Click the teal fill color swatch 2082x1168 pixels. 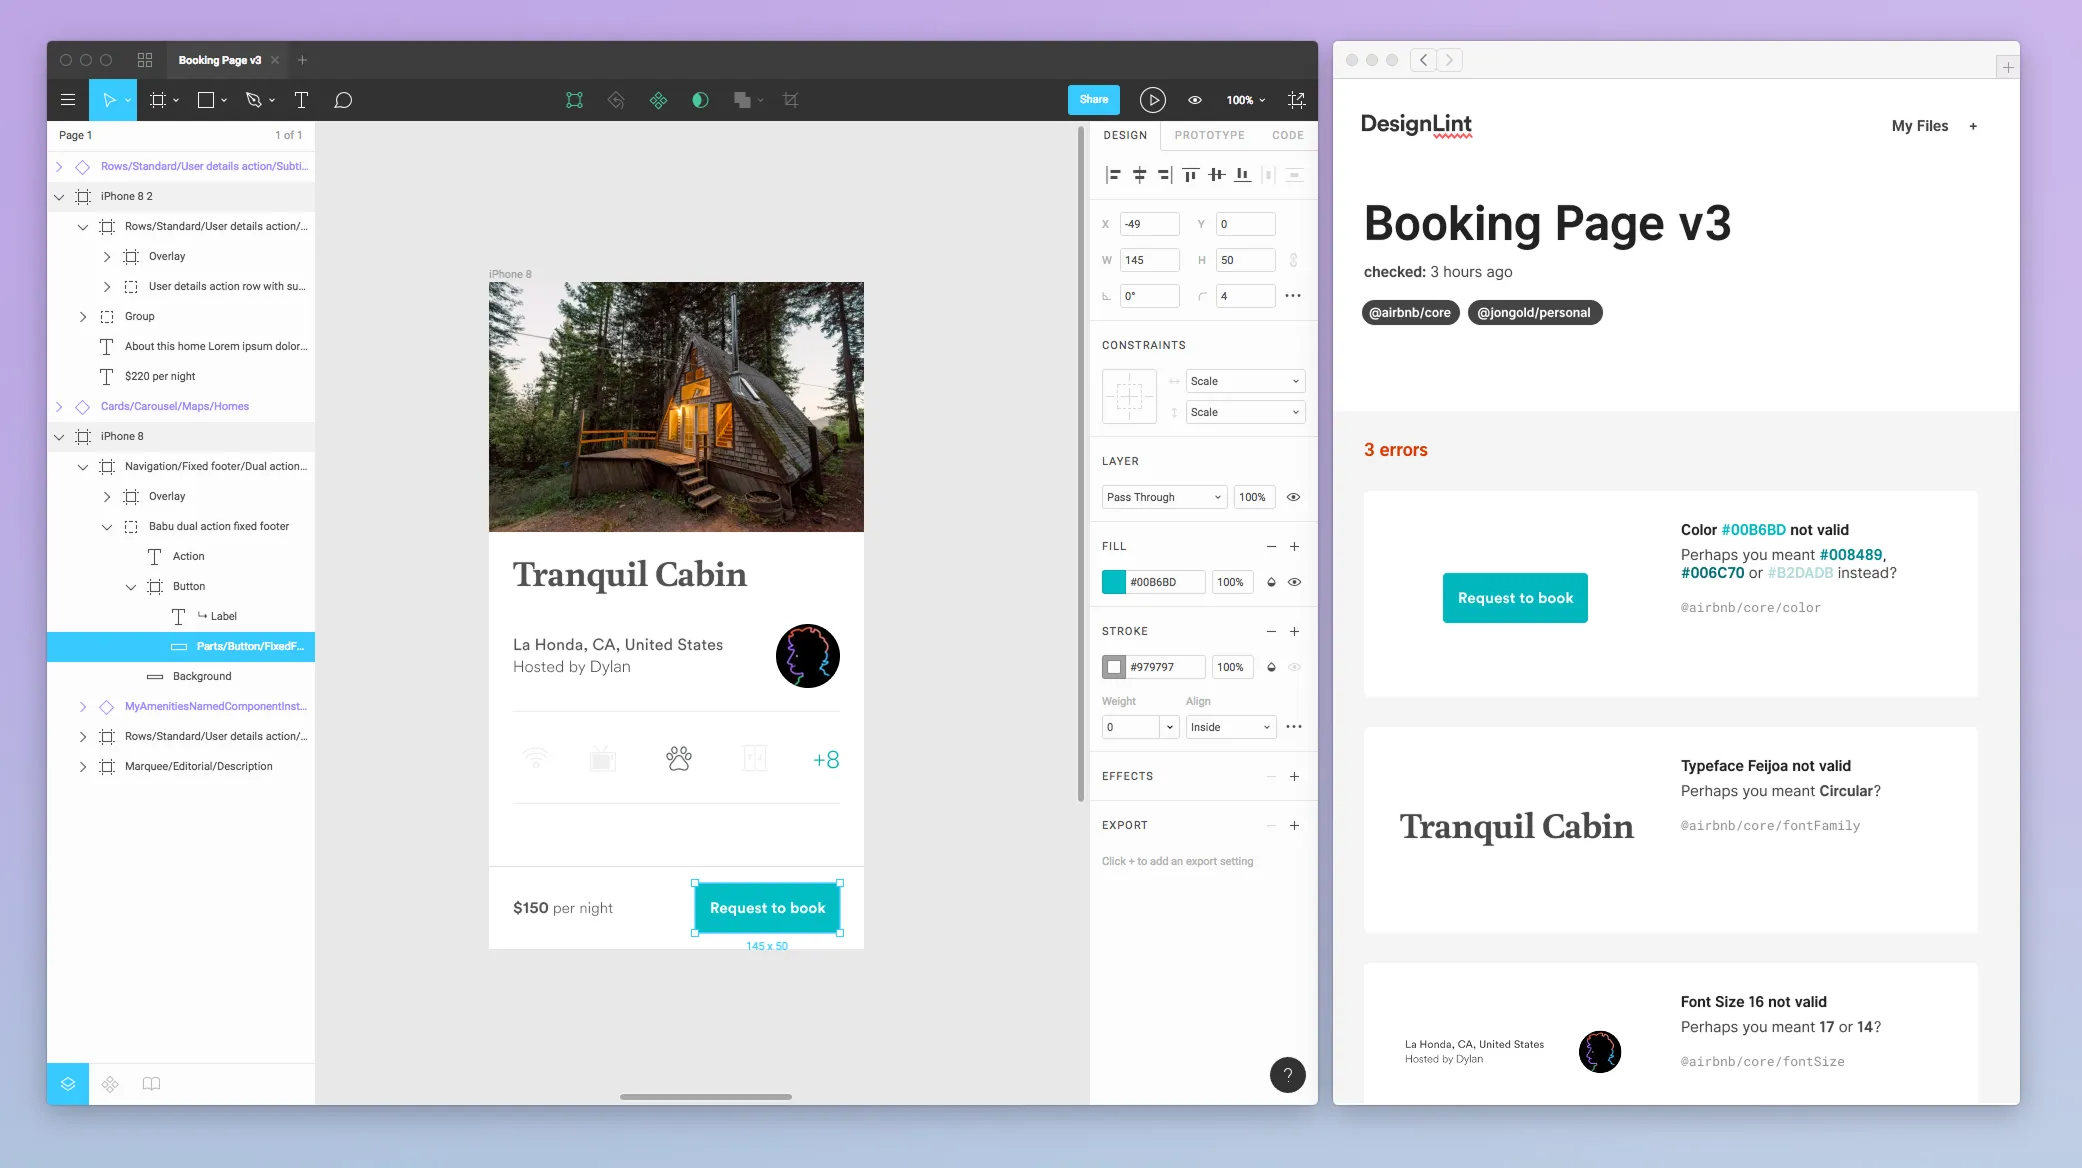click(1114, 582)
